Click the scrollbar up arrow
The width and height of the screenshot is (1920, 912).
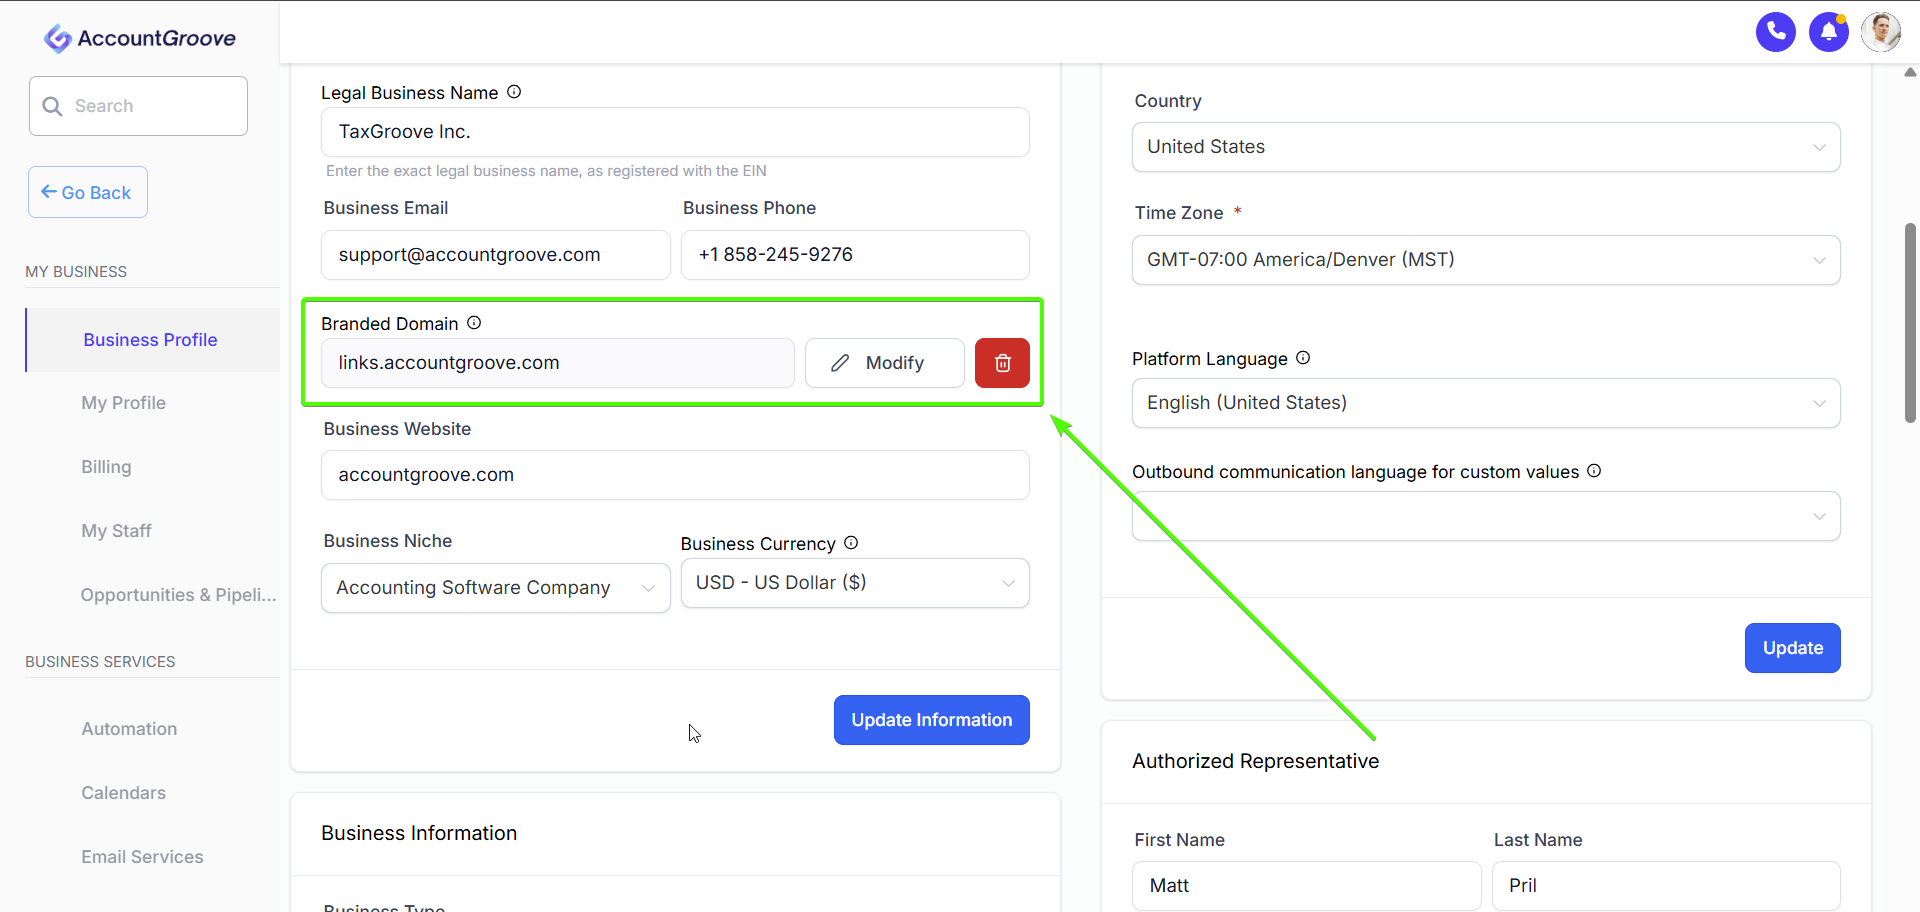click(1910, 72)
